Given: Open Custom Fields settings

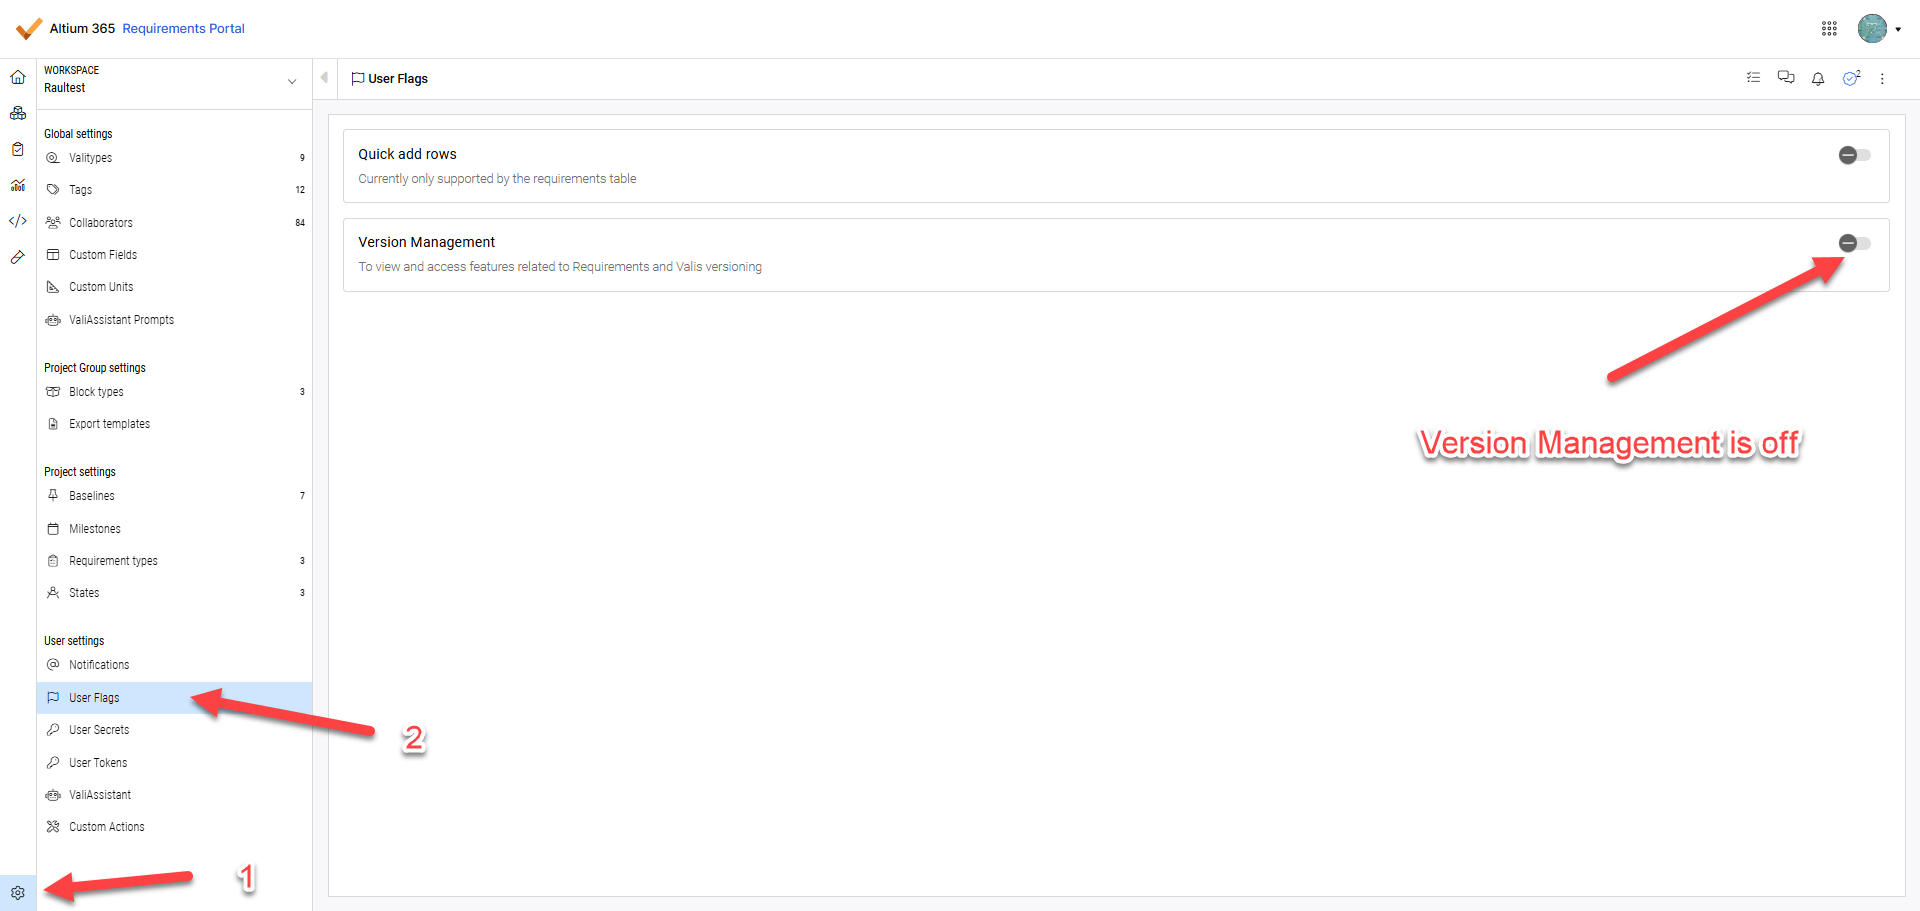Looking at the screenshot, I should (174, 255).
